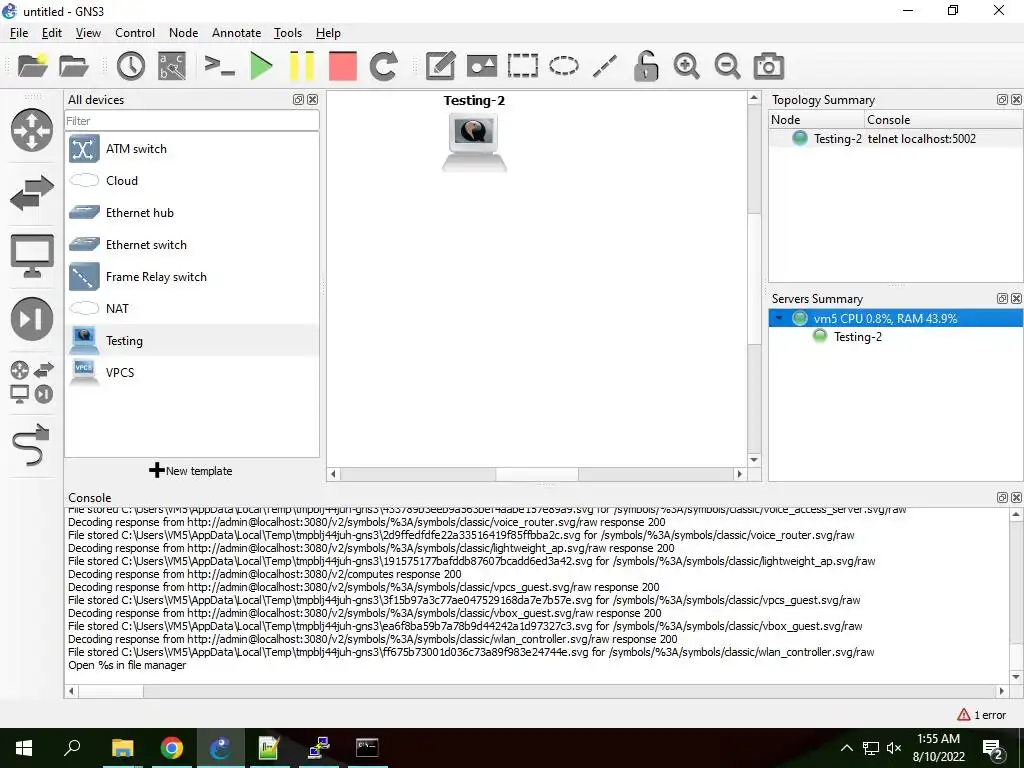Select the Insert a picture tool

point(482,66)
